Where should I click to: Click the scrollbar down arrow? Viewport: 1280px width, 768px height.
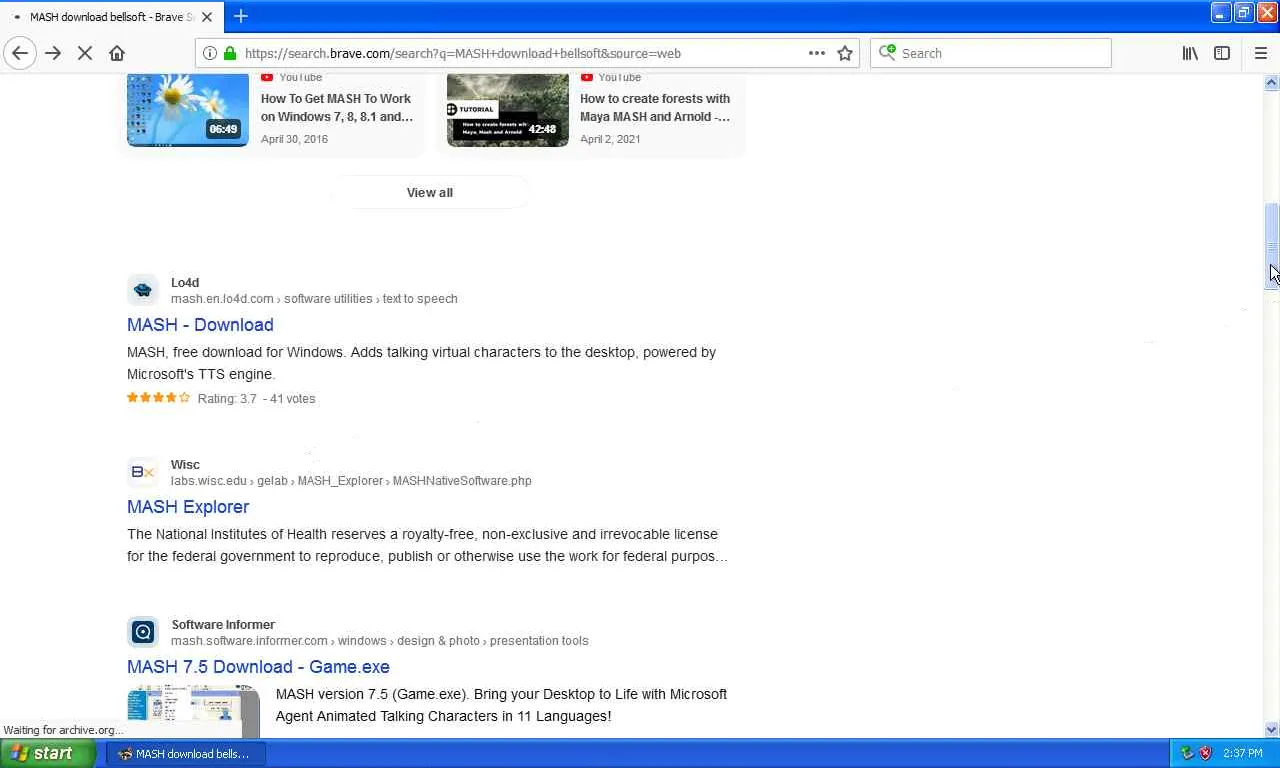[1272, 730]
